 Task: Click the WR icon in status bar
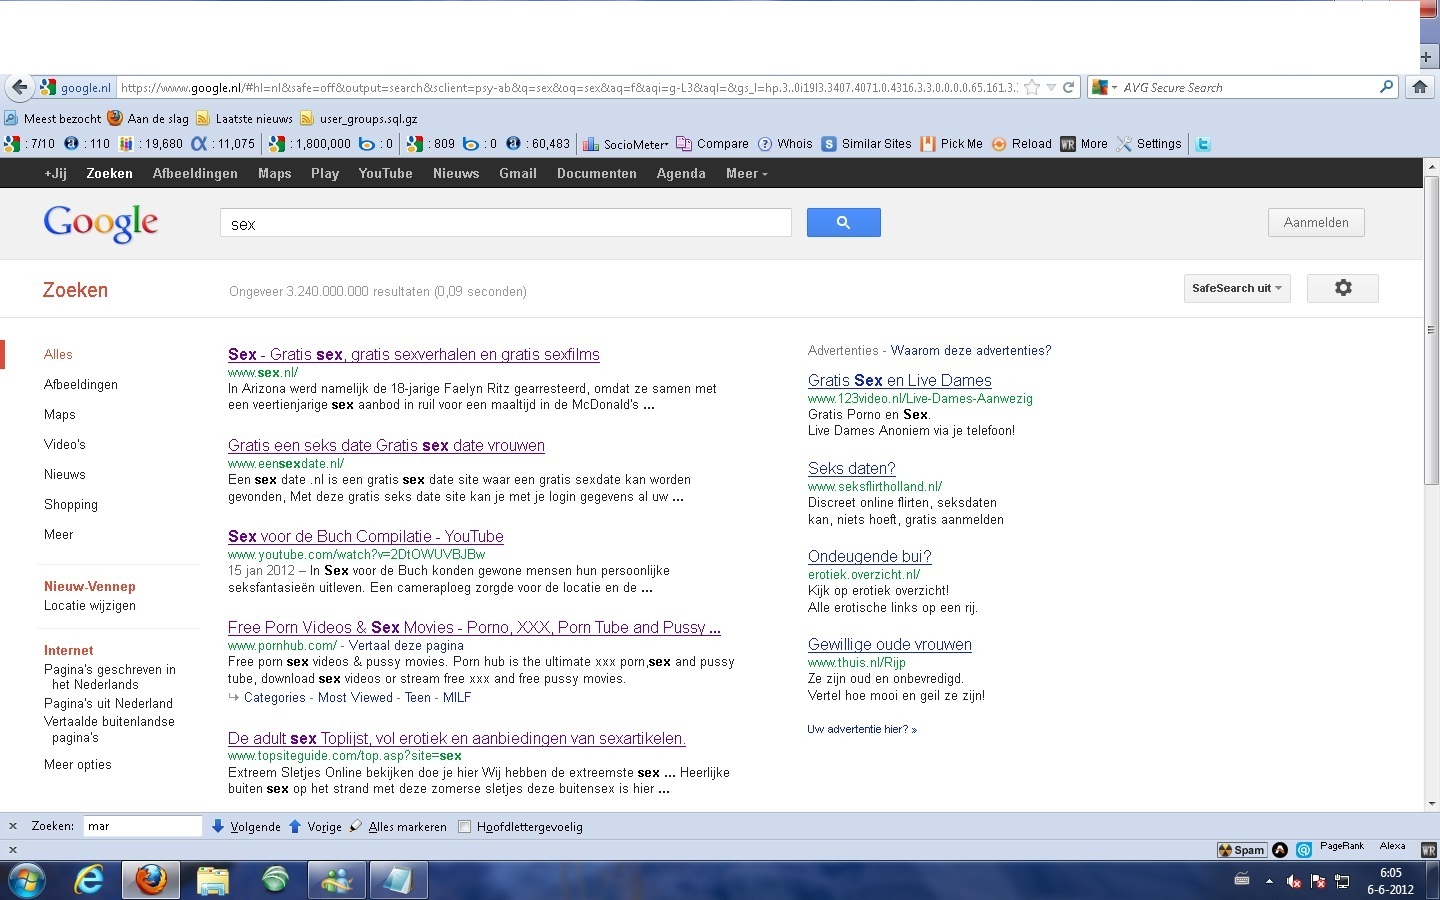tap(1428, 850)
